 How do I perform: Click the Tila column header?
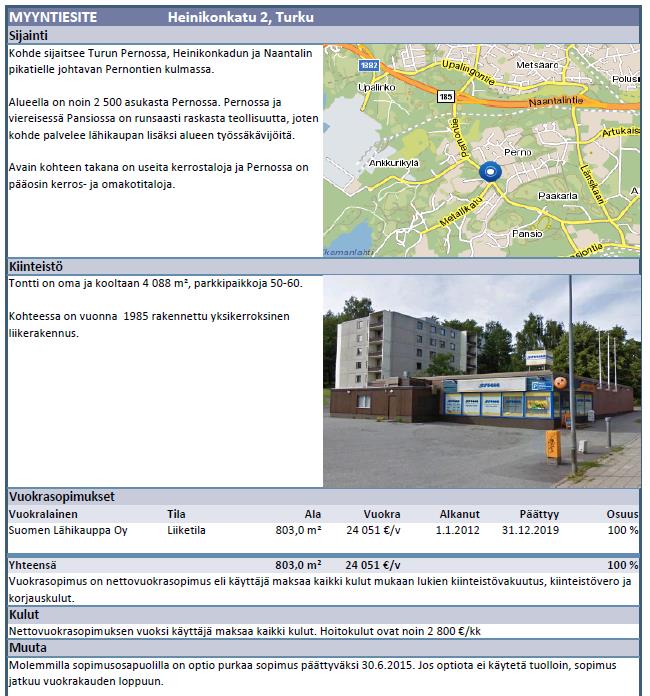[x=176, y=514]
